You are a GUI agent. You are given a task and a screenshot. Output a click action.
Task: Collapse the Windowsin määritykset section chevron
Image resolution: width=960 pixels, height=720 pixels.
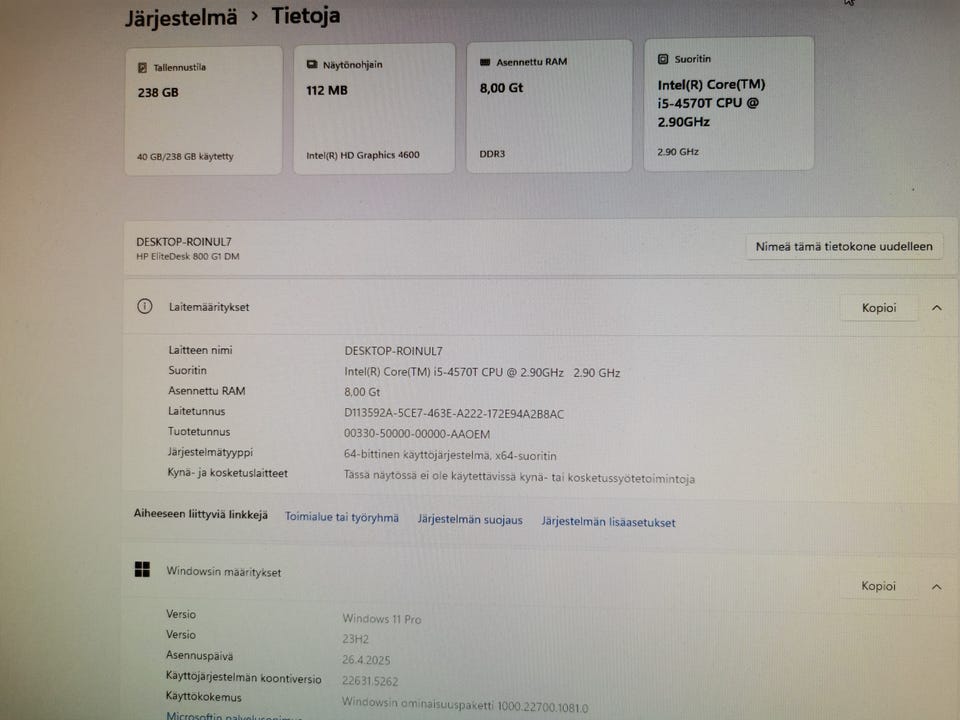pyautogui.click(x=937, y=587)
